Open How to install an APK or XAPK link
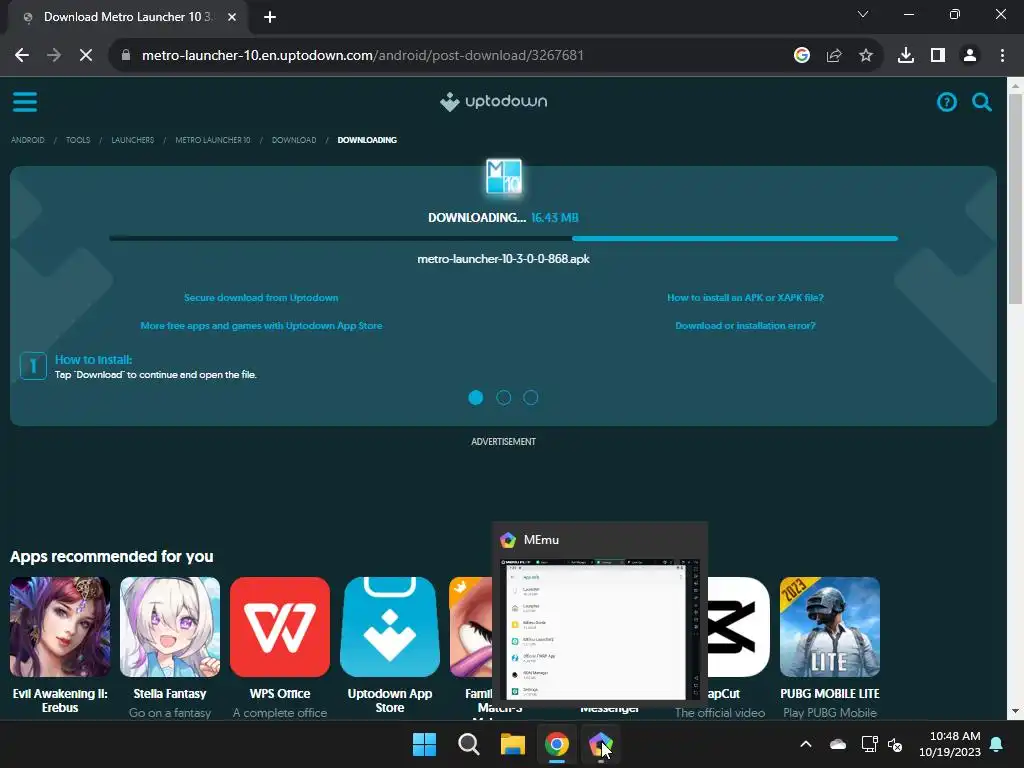 (x=745, y=298)
